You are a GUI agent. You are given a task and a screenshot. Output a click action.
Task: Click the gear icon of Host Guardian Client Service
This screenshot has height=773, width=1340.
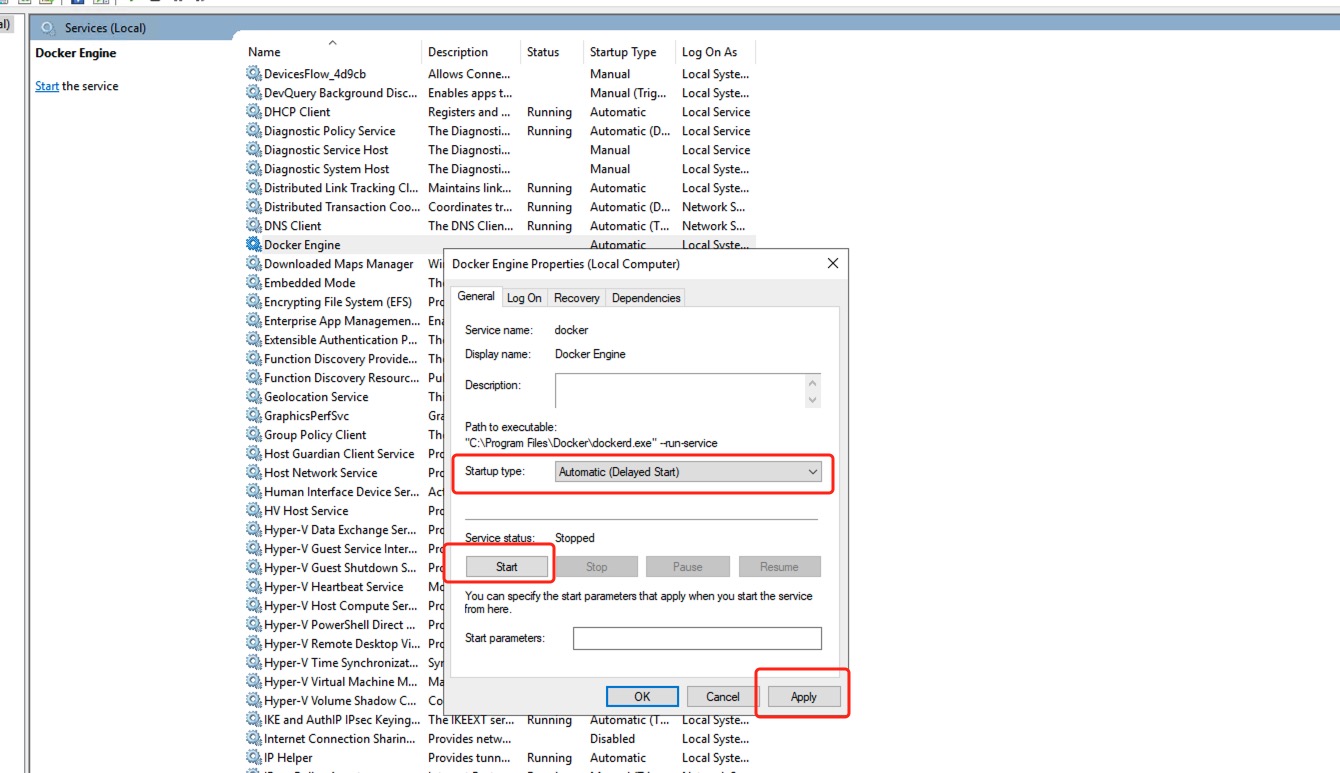tap(254, 454)
